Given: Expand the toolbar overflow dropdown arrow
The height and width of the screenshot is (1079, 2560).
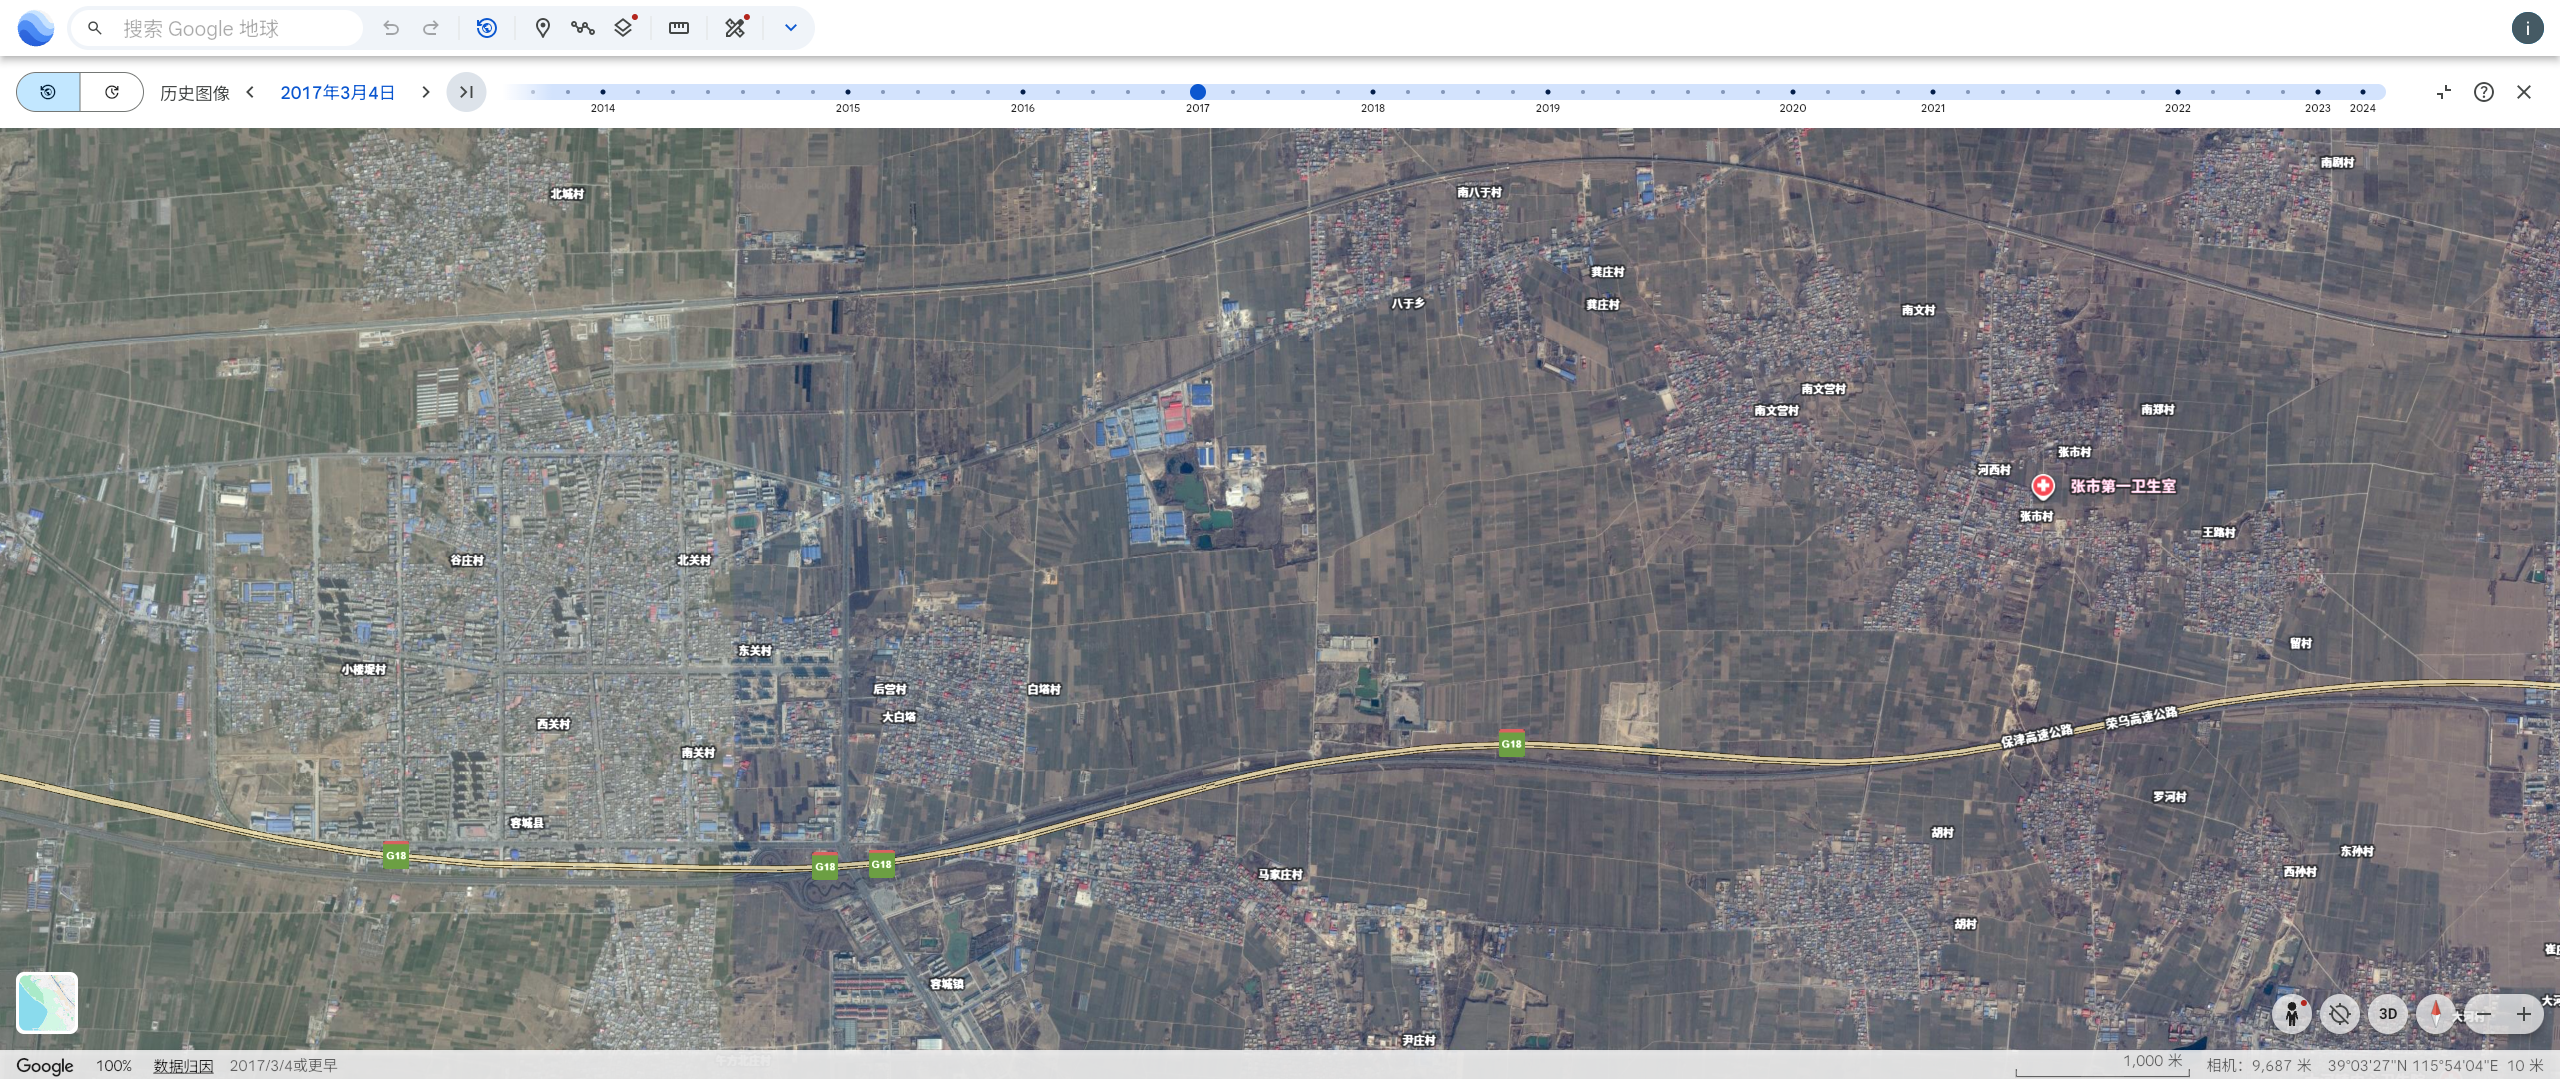Looking at the screenshot, I should (790, 28).
